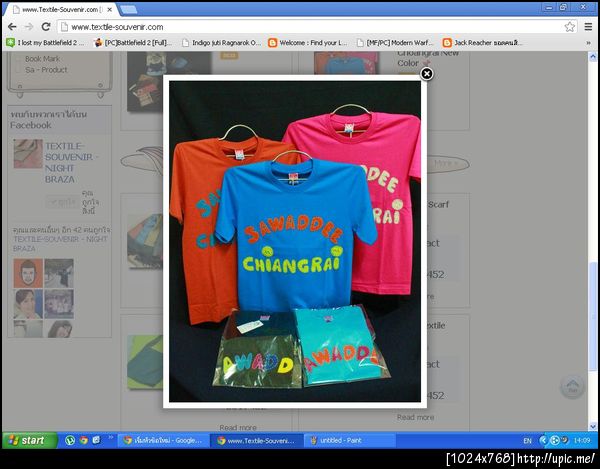
Task: Click the bottom 'Read more' link at right
Action: point(416,417)
